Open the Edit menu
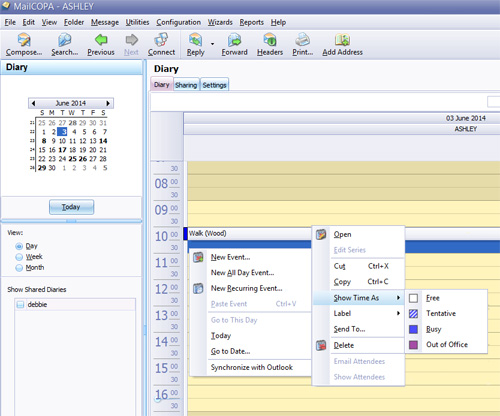 [x=29, y=22]
